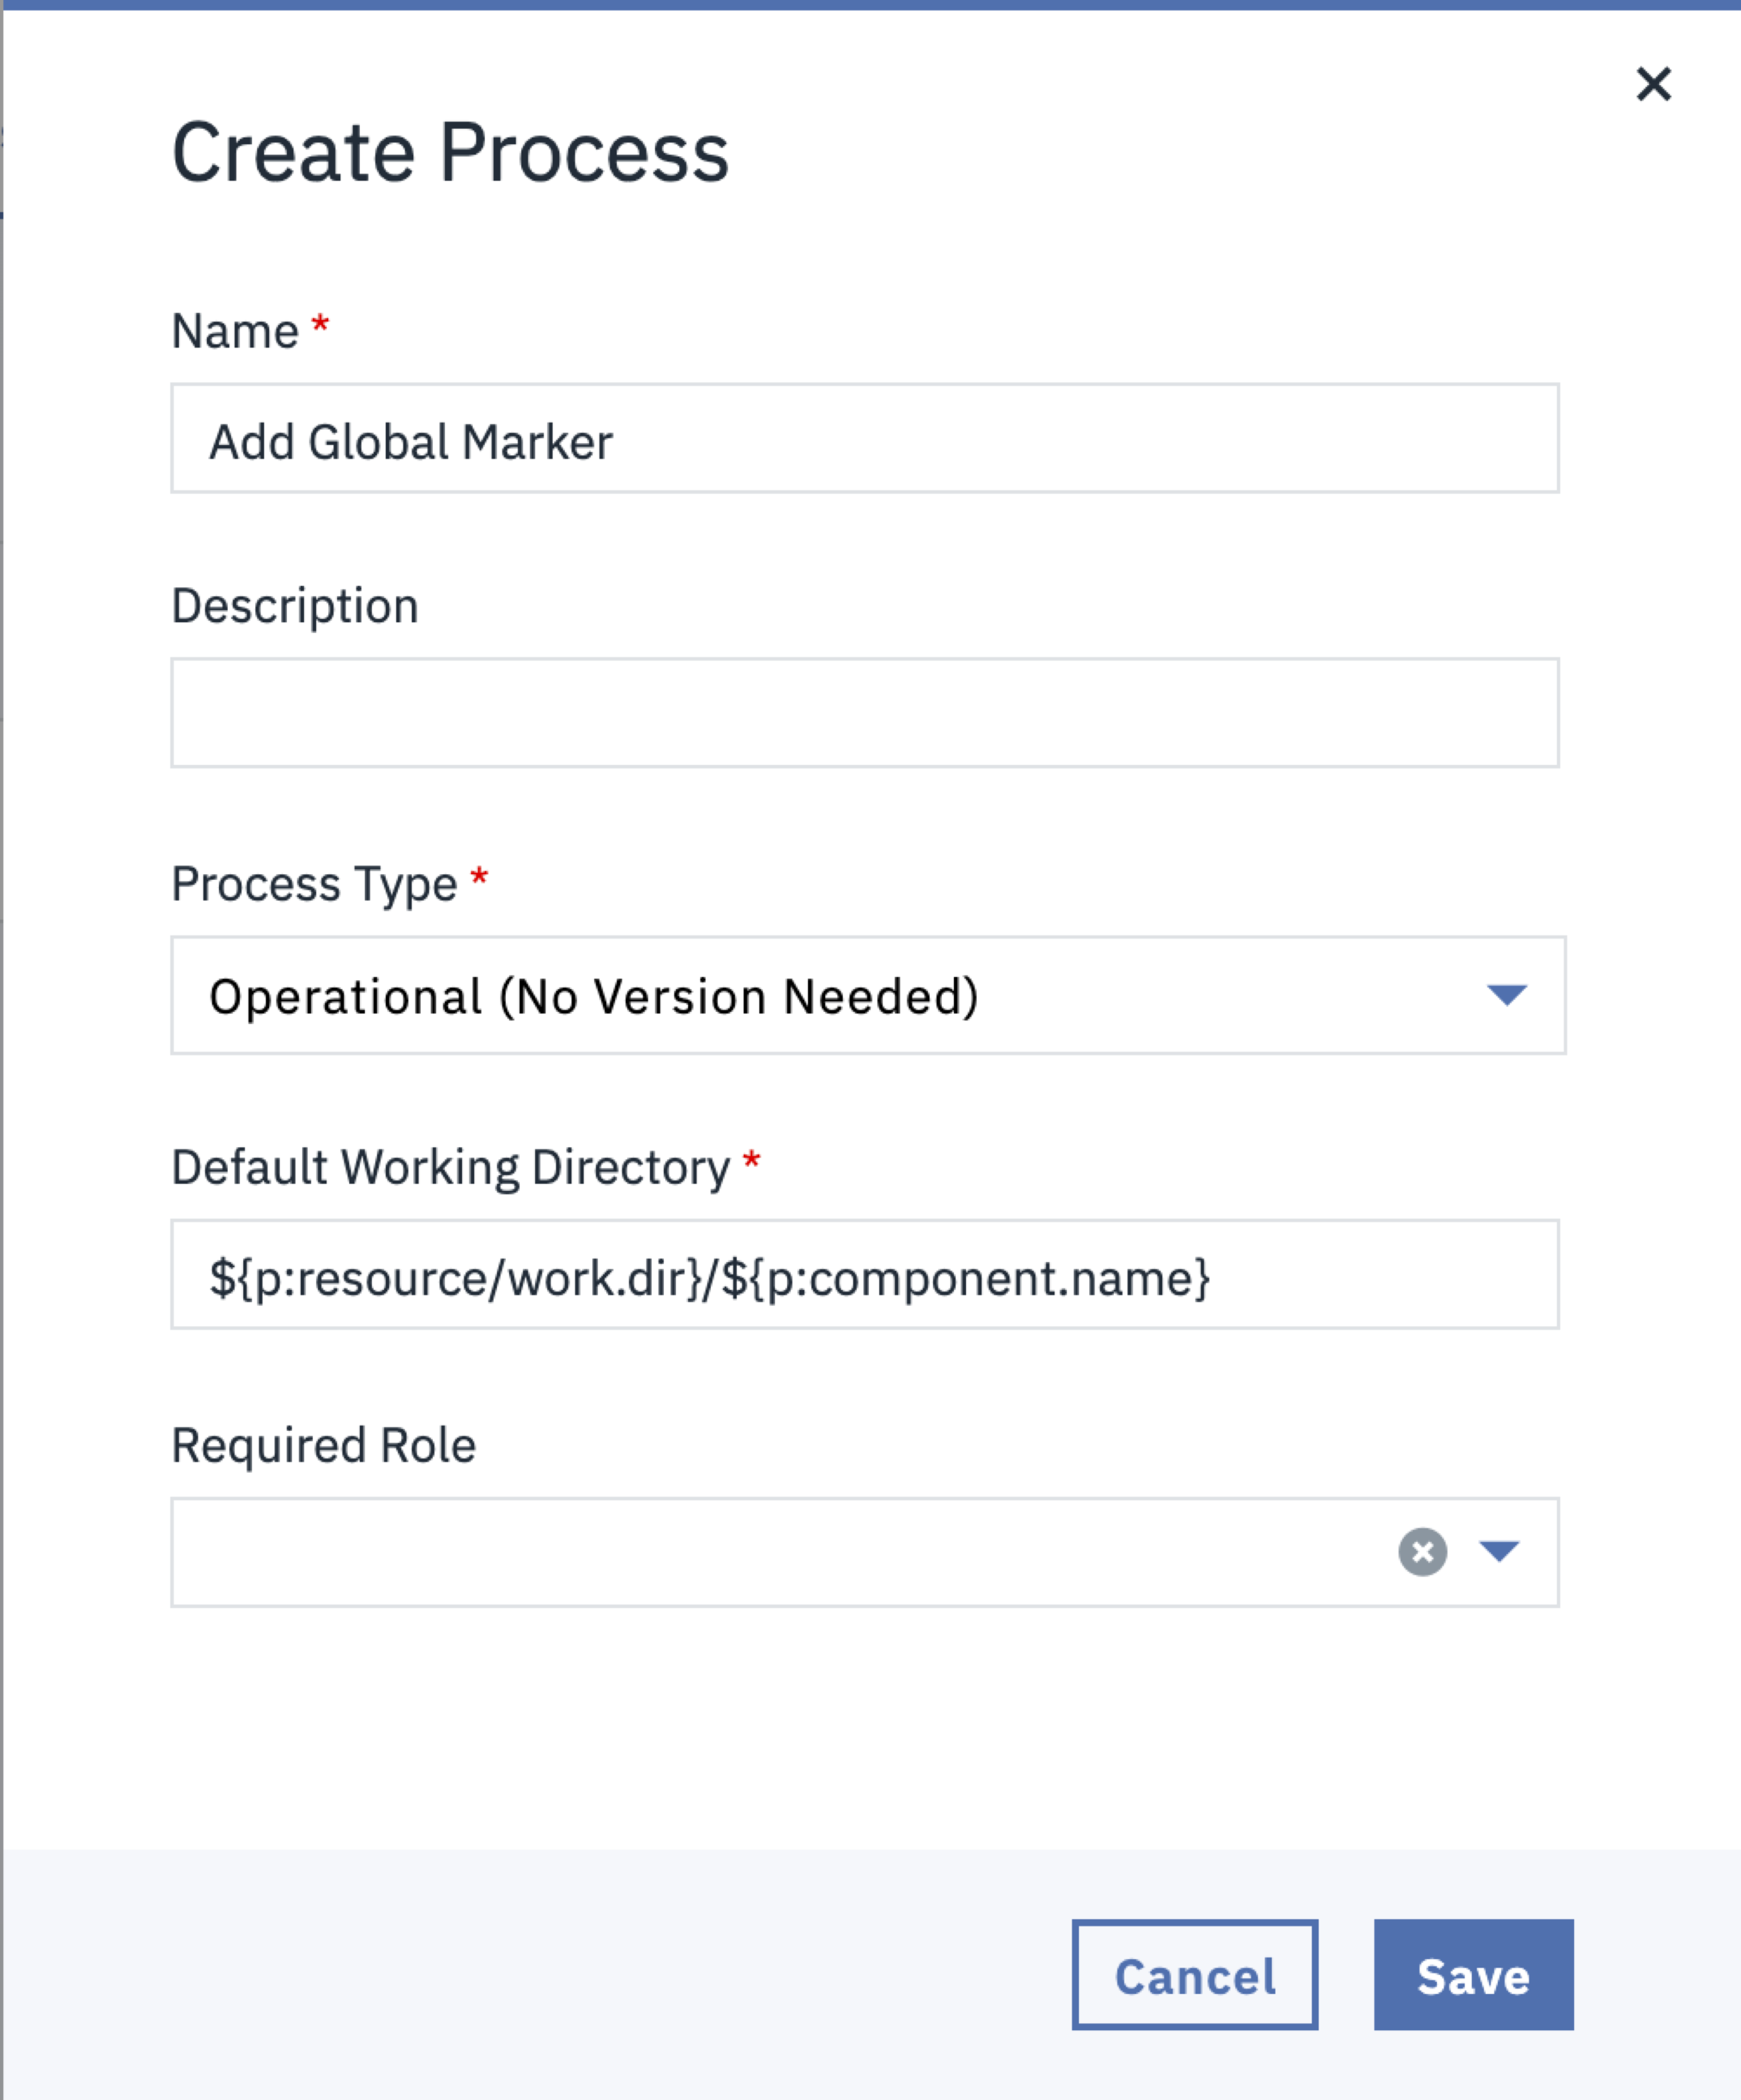Screen dimensions: 1741x2100
Task: Save the new process
Action: [x=1473, y=1976]
